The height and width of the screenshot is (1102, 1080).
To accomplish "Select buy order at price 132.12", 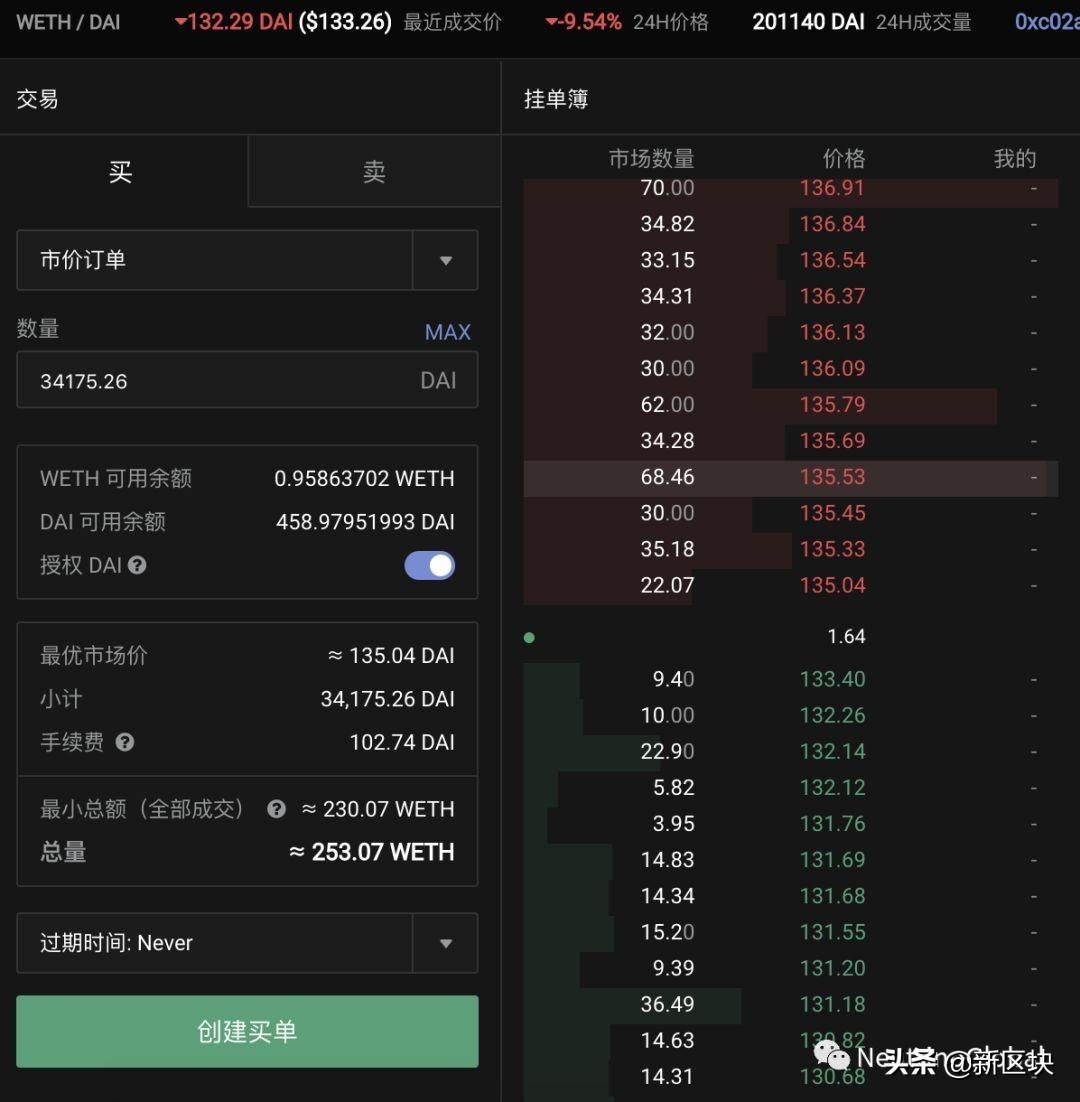I will 791,788.
